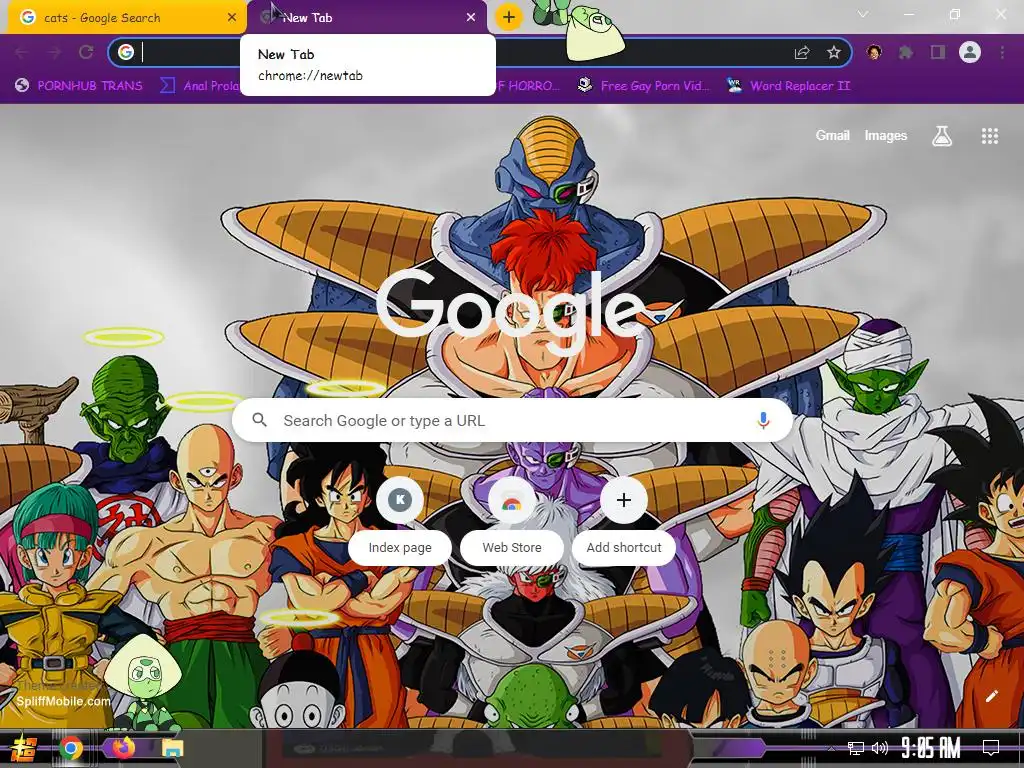Open Chrome from the taskbar
1024x768 pixels.
[71, 748]
